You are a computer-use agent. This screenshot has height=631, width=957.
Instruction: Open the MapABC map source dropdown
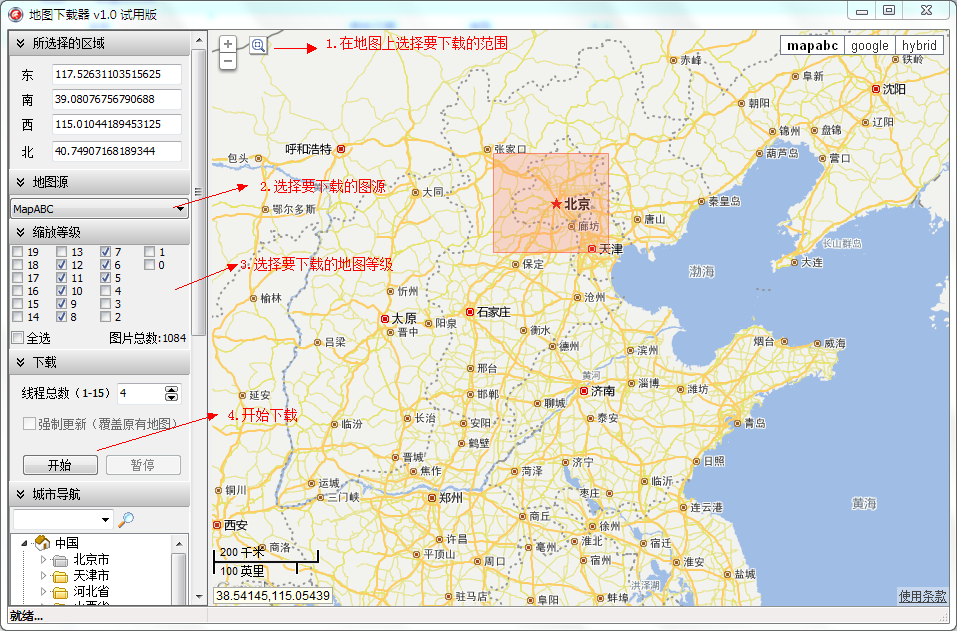pyautogui.click(x=99, y=209)
